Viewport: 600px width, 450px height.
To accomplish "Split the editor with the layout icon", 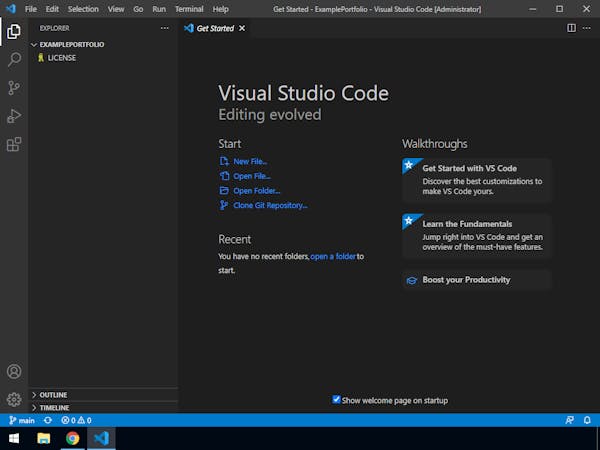I will pyautogui.click(x=571, y=28).
